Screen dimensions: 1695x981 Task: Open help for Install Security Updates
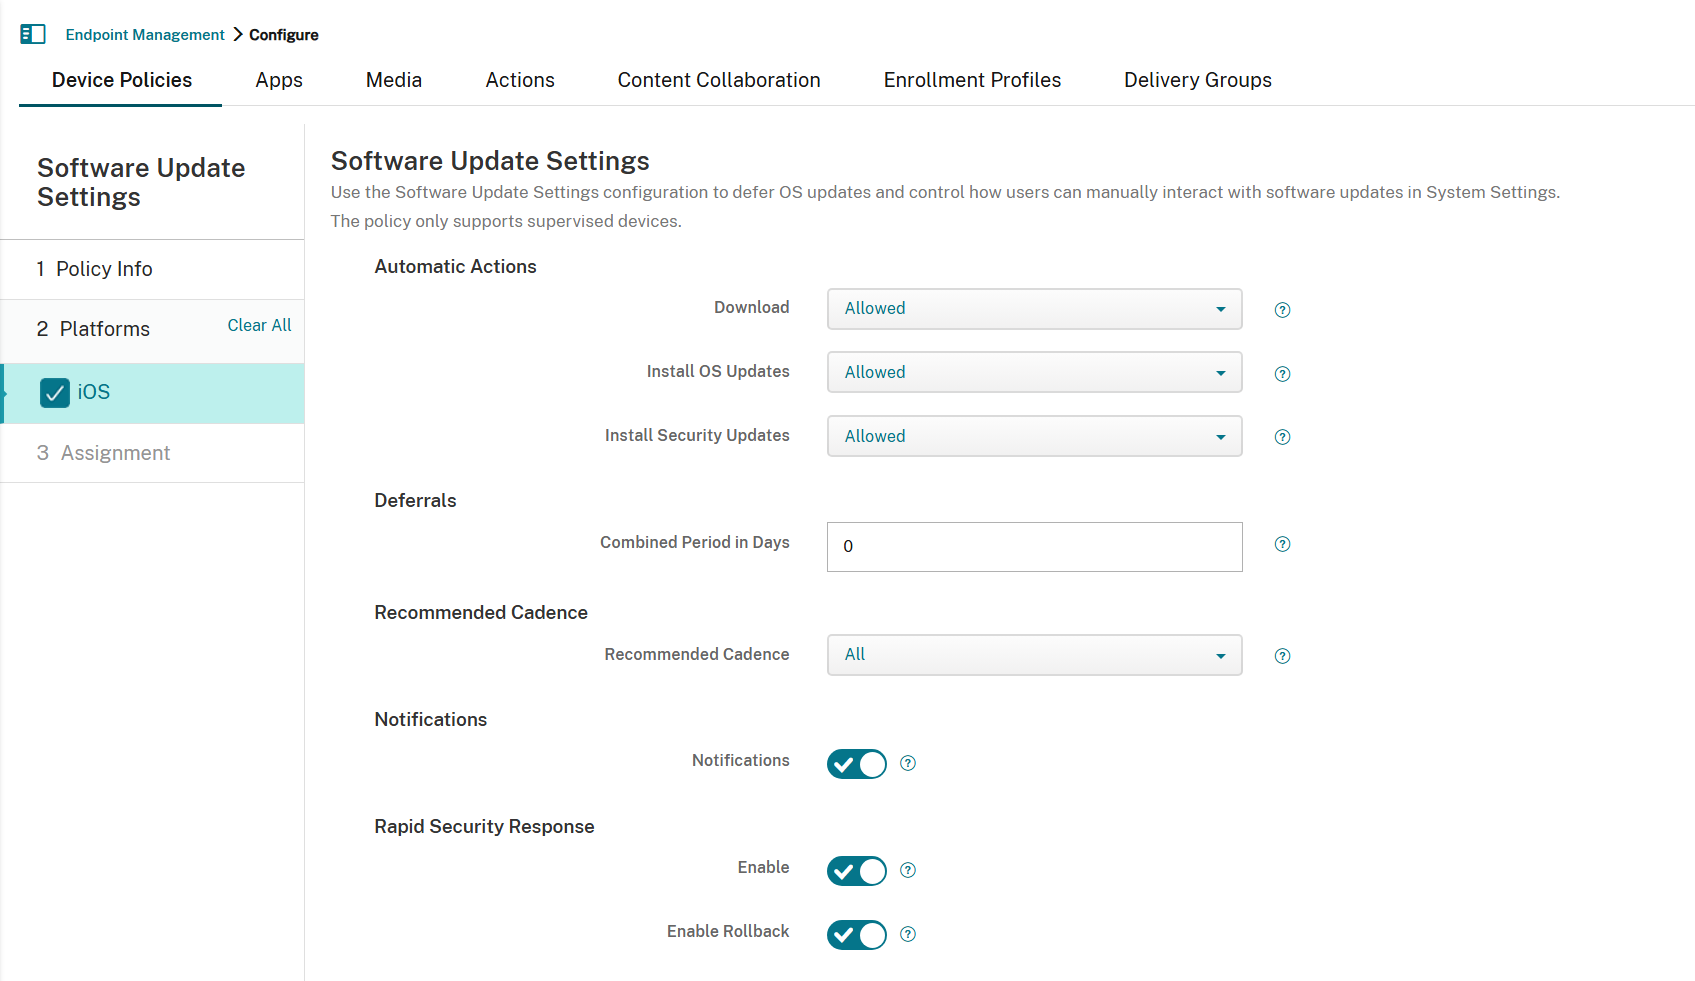tap(1282, 437)
